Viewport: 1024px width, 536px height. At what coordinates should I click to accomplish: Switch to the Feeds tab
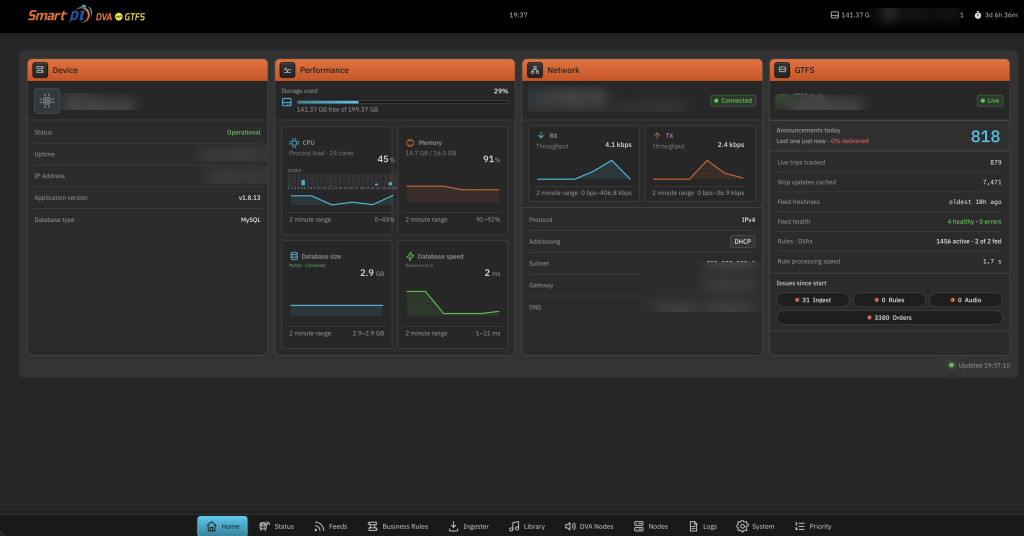point(330,526)
